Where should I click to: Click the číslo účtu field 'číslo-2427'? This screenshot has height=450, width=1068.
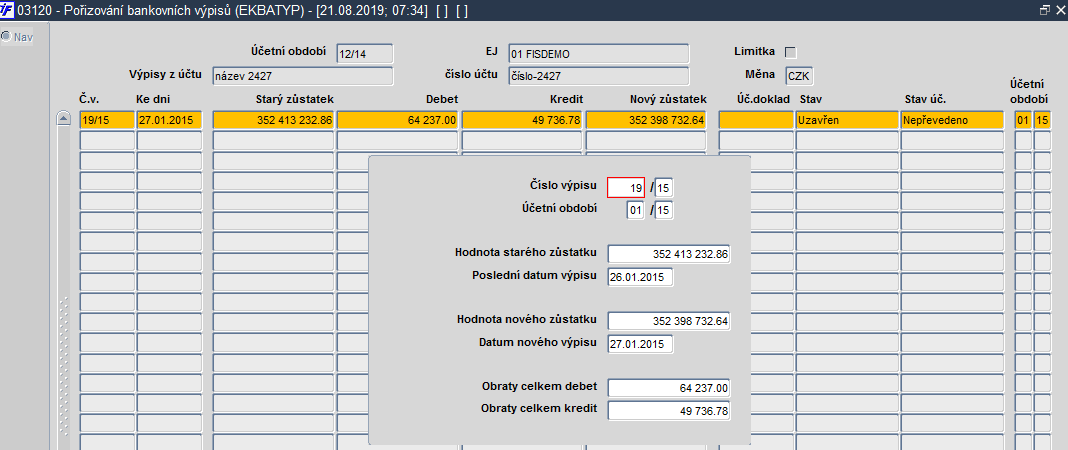click(x=599, y=76)
